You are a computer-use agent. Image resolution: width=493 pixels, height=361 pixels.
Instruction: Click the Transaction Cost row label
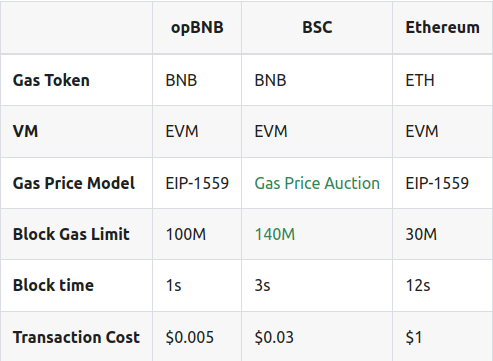point(76,337)
